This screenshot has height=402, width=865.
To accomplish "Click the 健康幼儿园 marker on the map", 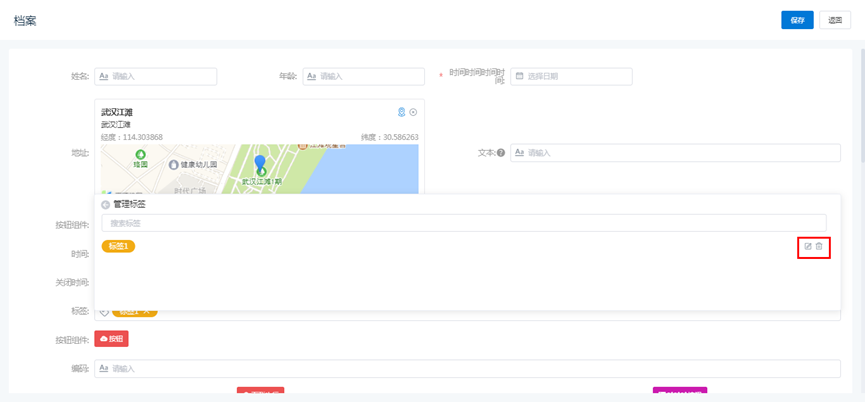I will (174, 164).
